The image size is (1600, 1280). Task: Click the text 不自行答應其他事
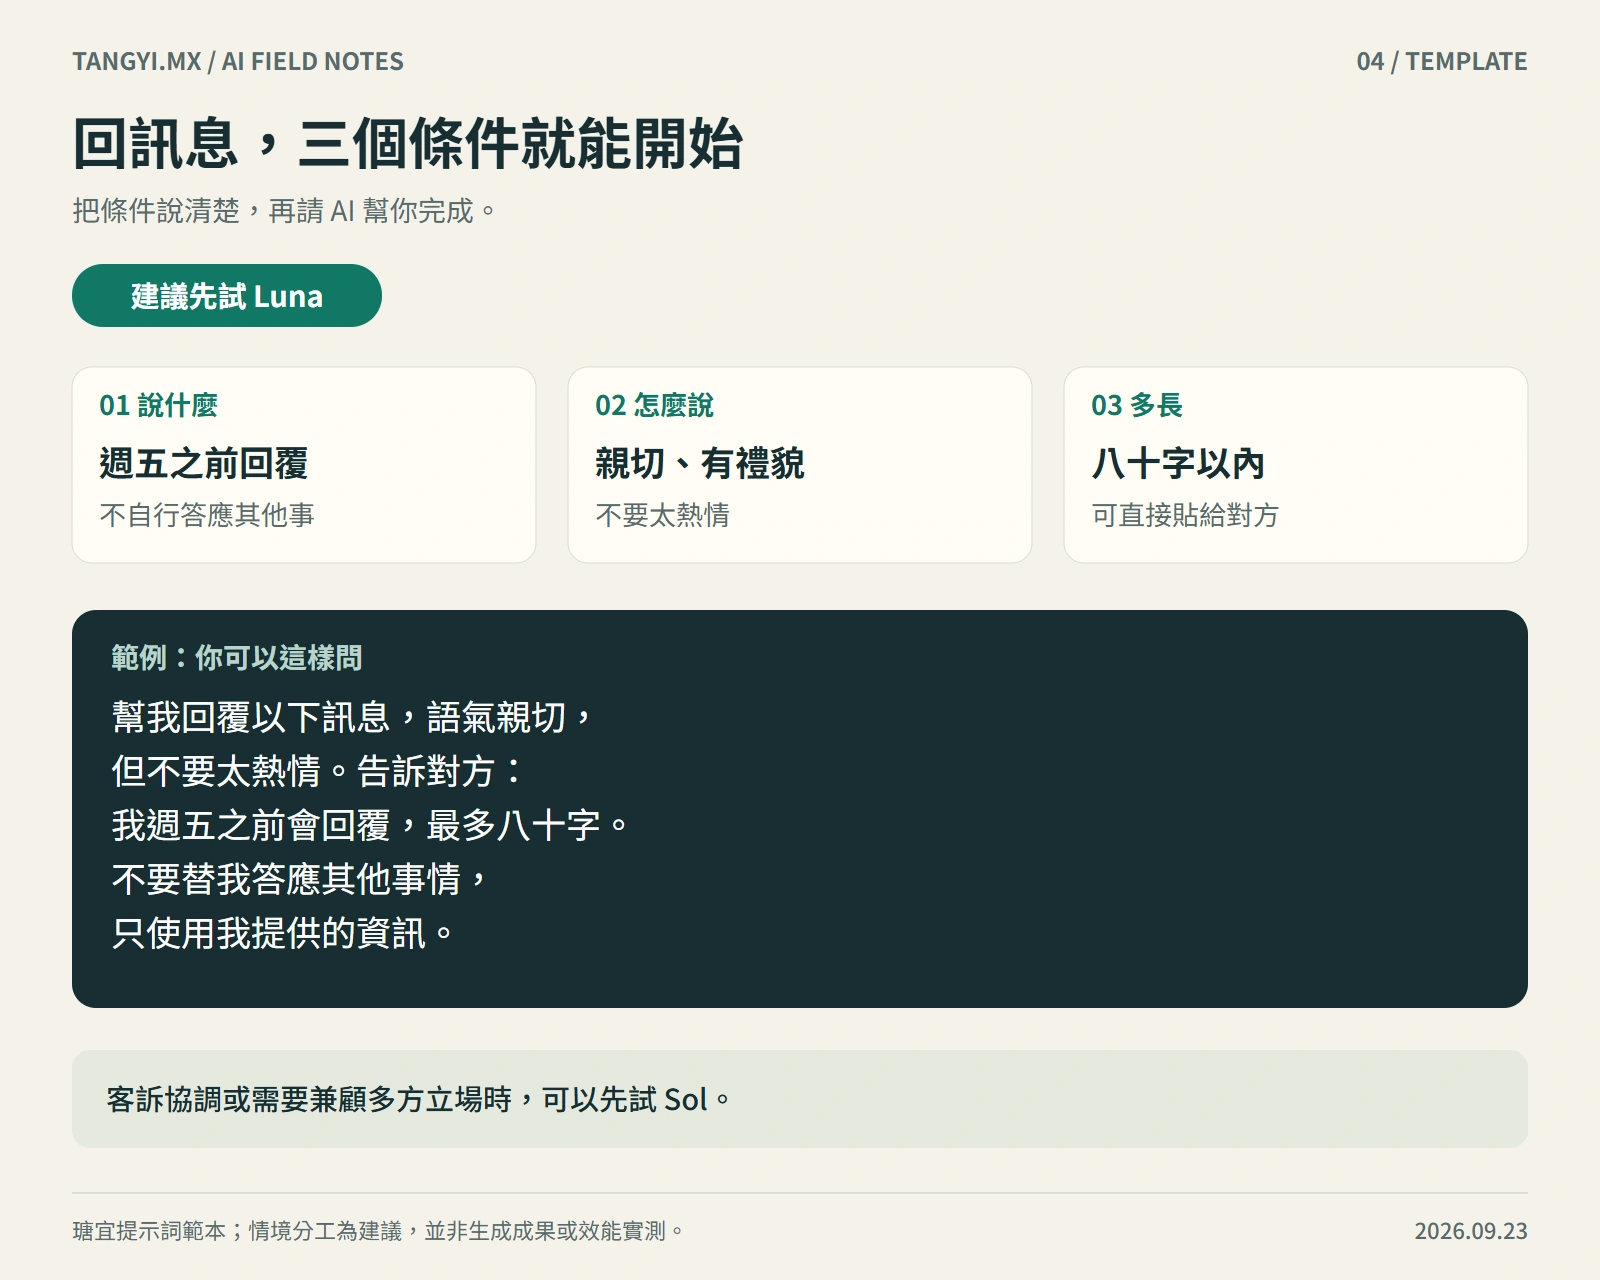(x=207, y=515)
